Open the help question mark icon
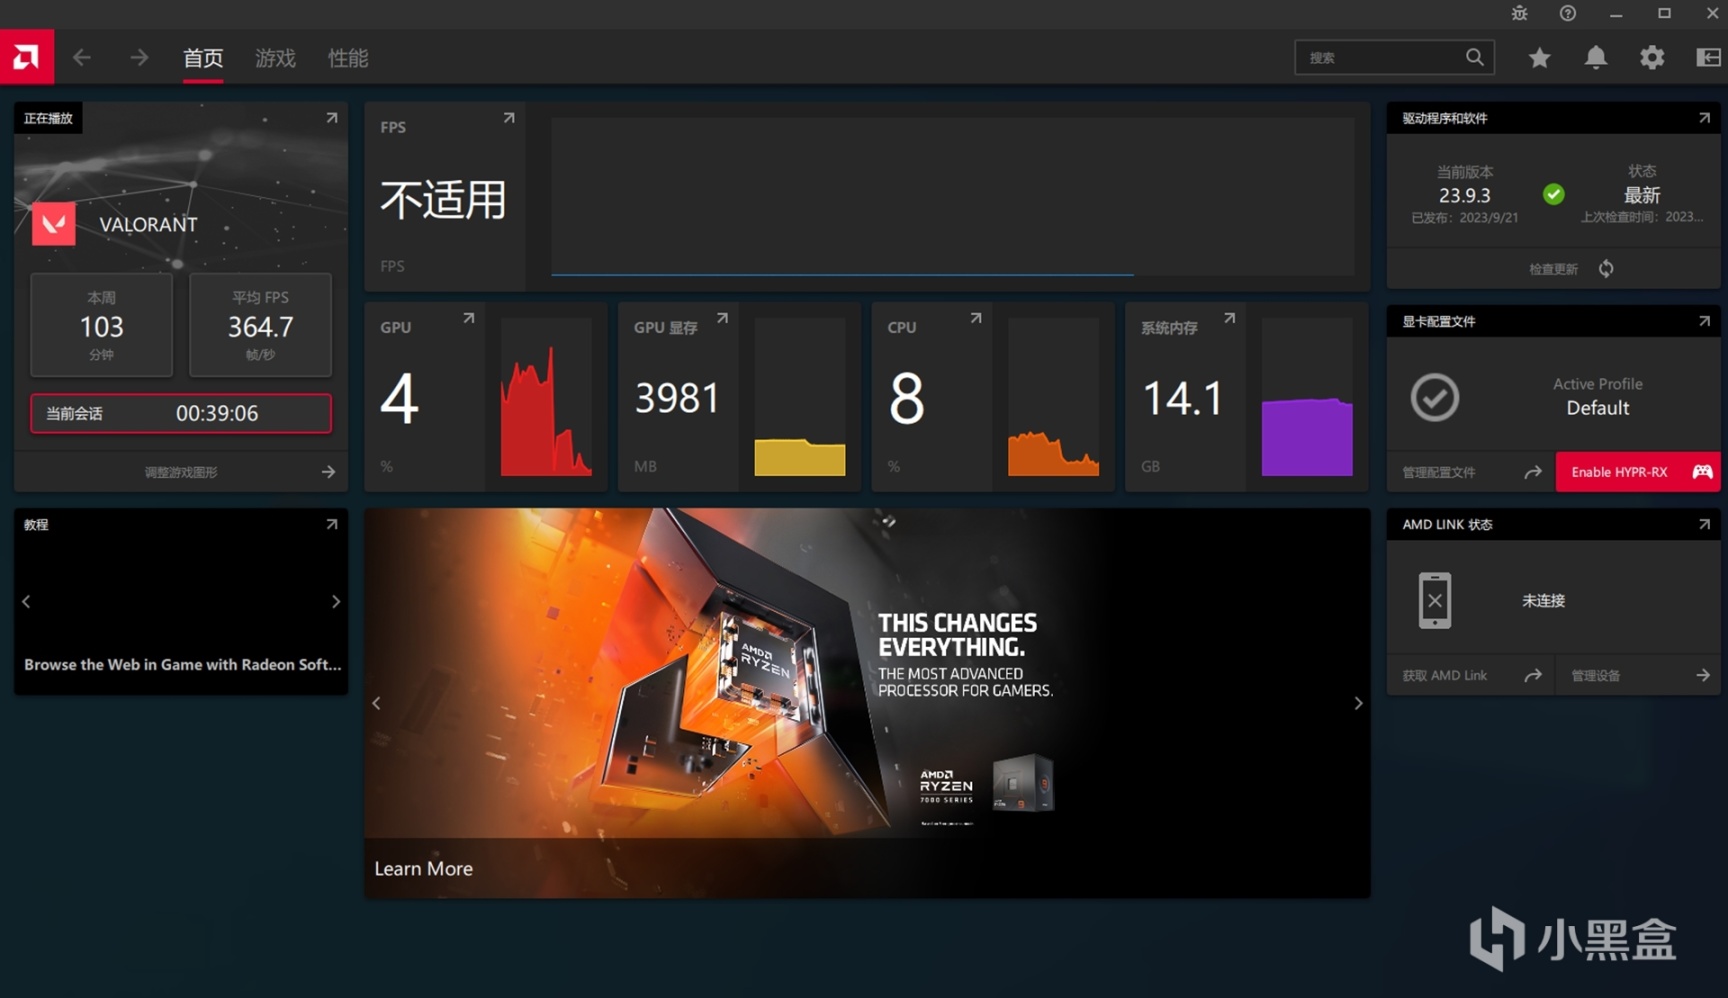This screenshot has height=998, width=1728. [x=1568, y=13]
